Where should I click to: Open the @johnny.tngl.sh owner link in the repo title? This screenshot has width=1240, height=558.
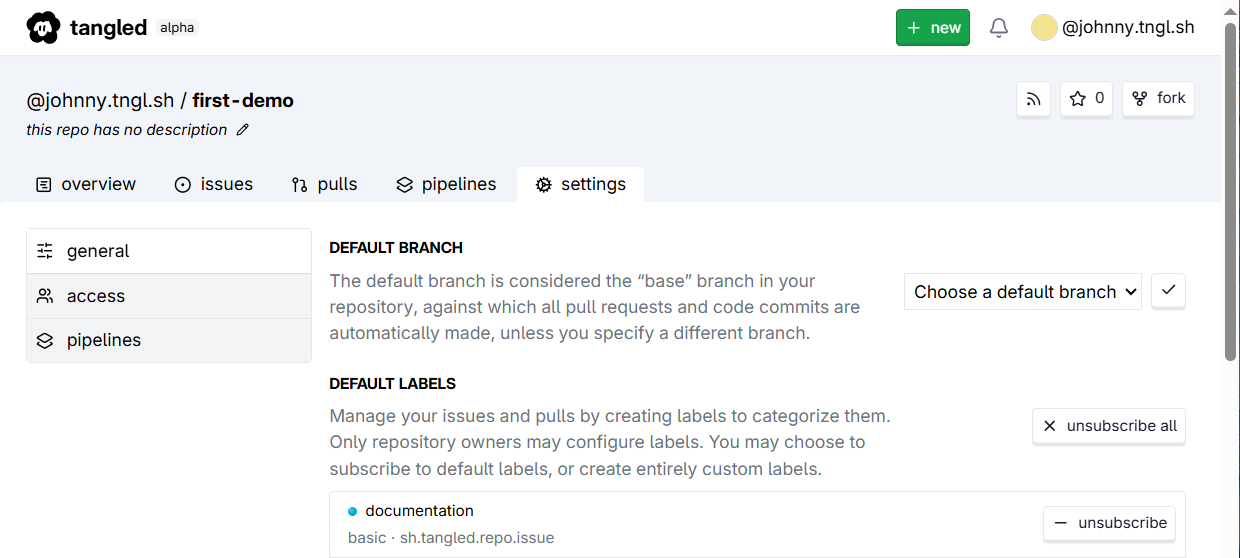[101, 100]
